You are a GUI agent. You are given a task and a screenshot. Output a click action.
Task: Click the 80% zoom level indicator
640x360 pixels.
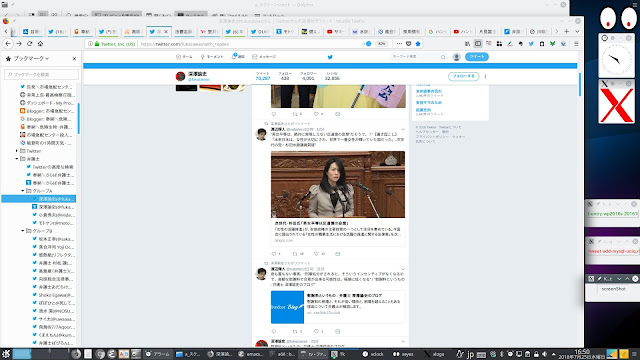381,44
